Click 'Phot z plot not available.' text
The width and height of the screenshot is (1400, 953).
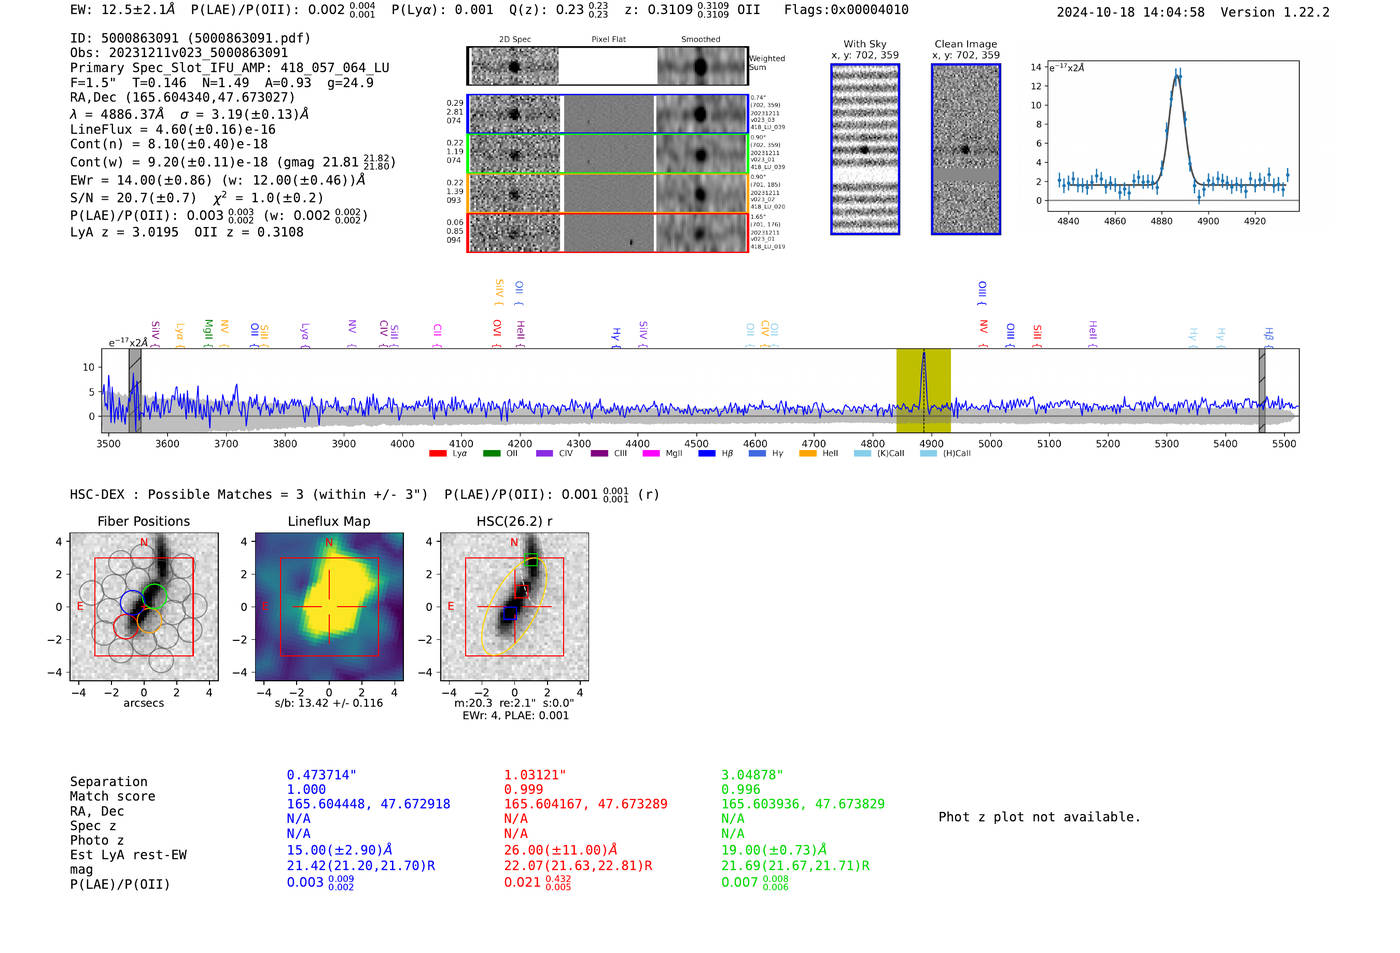(1039, 817)
